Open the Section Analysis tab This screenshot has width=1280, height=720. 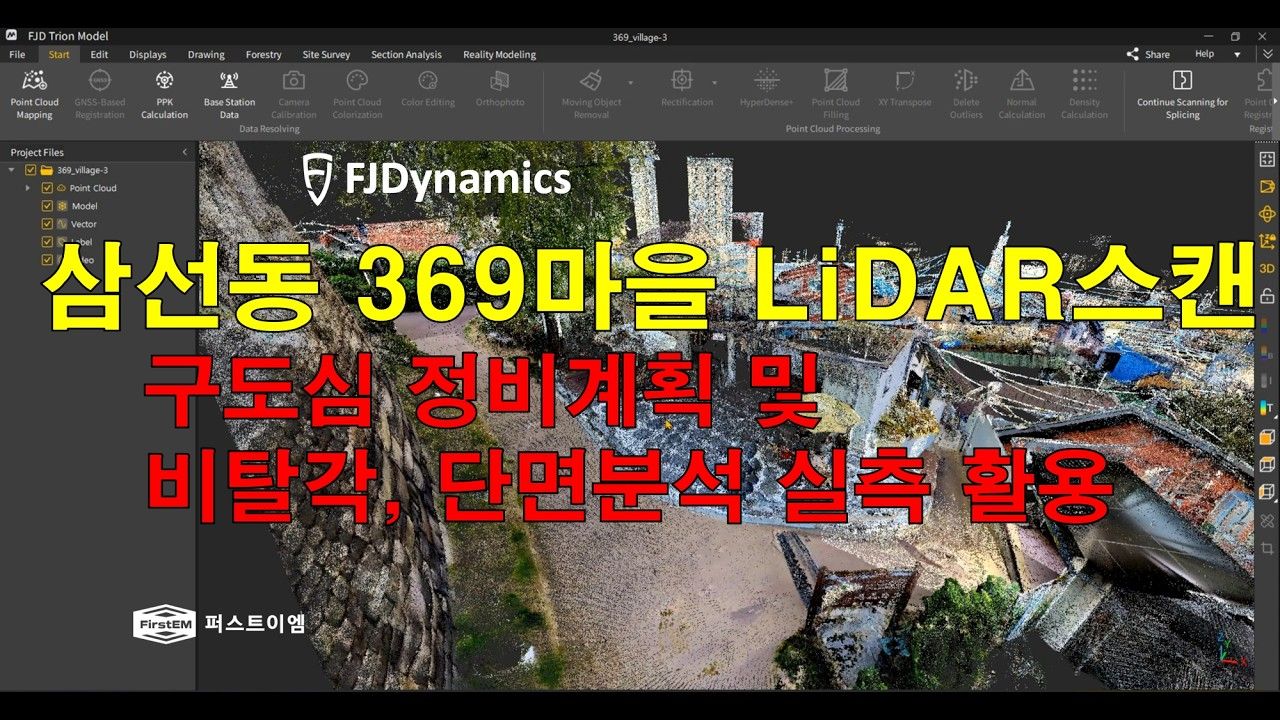click(x=406, y=54)
